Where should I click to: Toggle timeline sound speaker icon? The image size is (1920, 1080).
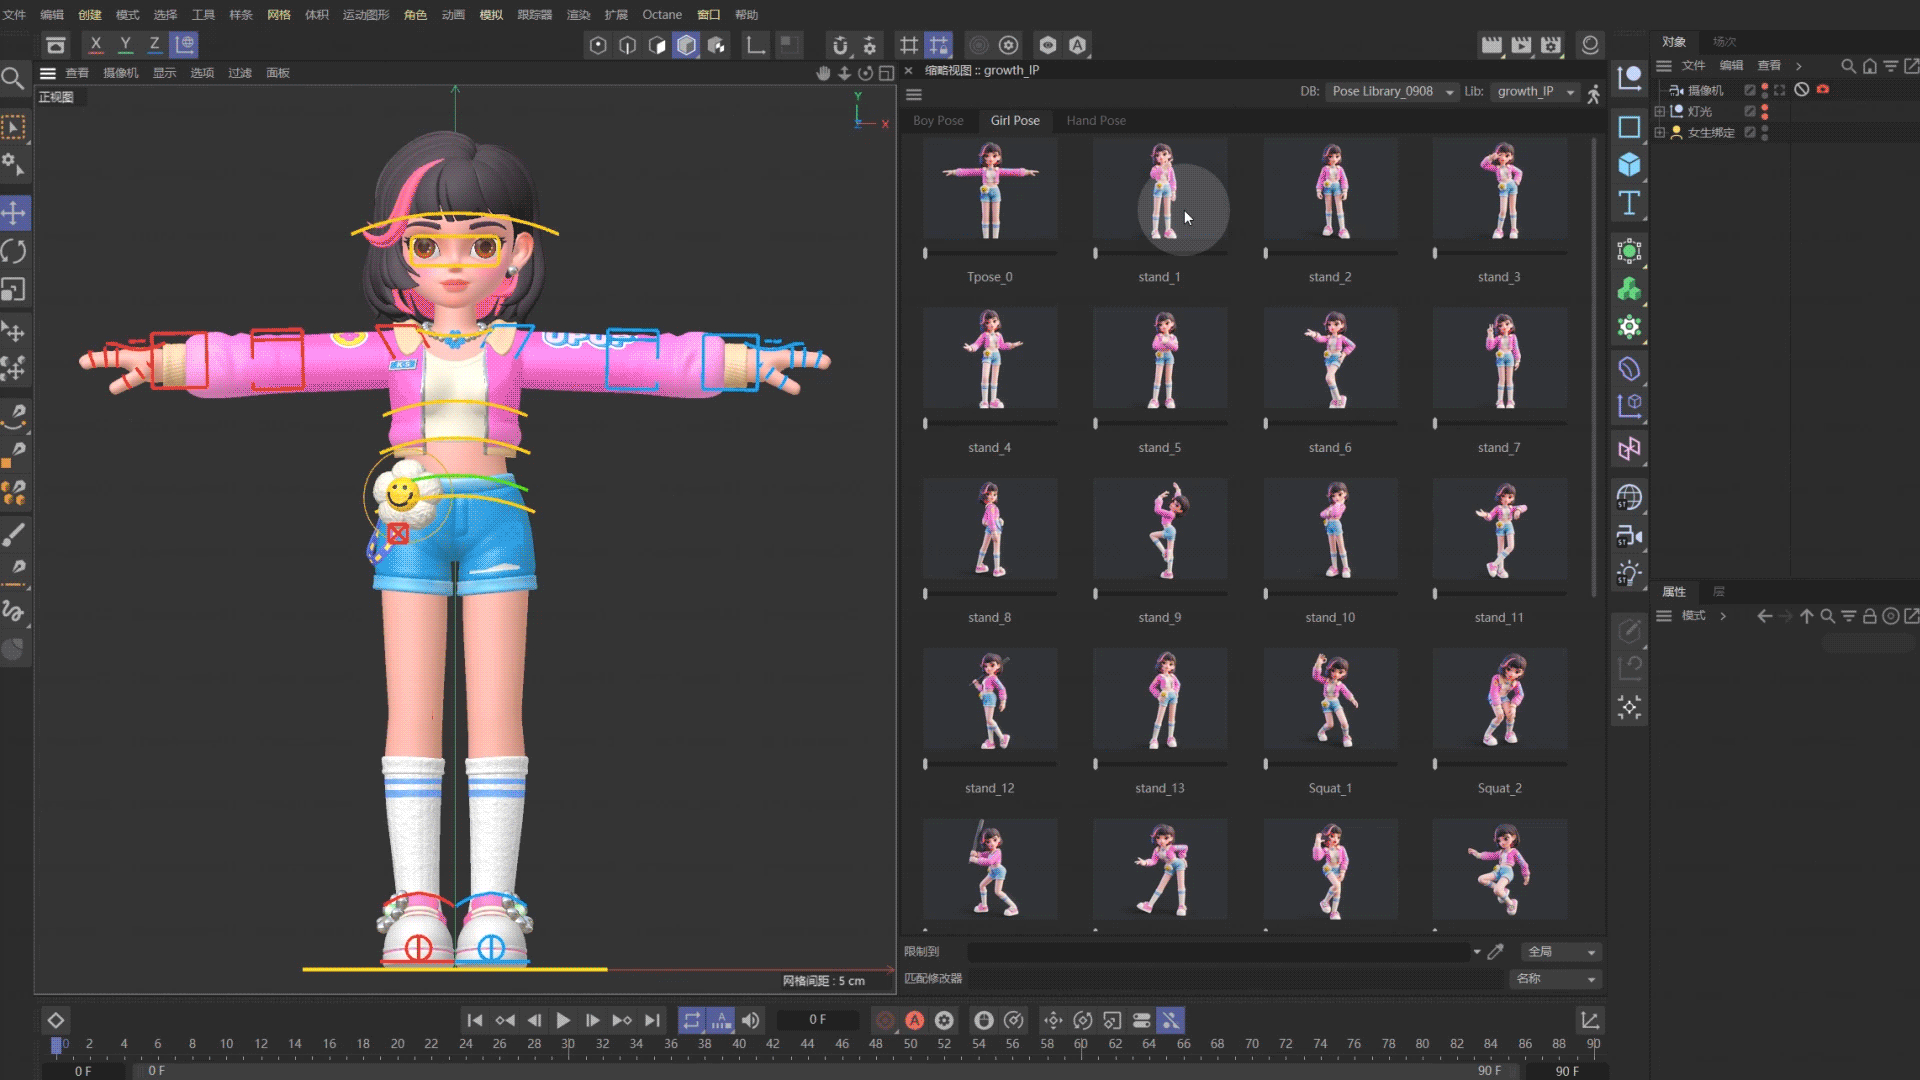[x=751, y=1020]
